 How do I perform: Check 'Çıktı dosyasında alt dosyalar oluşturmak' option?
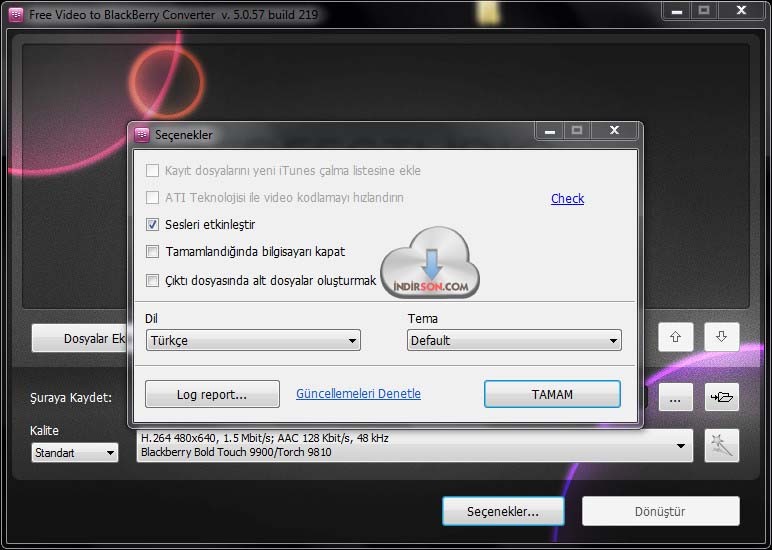(x=153, y=281)
